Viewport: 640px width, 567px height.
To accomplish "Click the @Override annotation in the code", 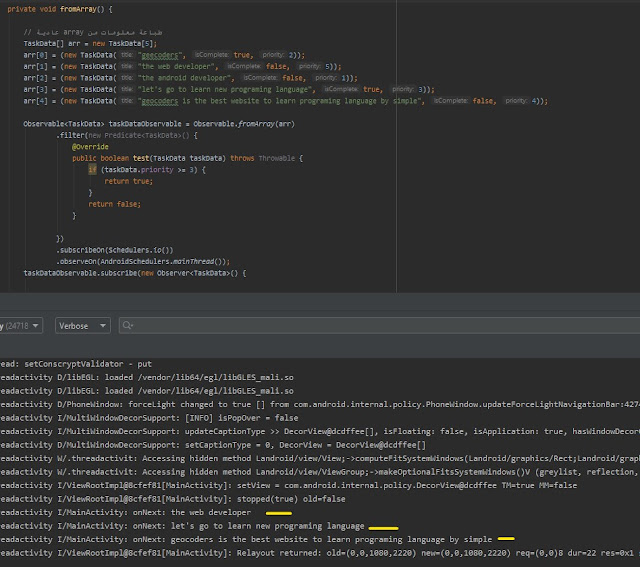I will pos(90,146).
